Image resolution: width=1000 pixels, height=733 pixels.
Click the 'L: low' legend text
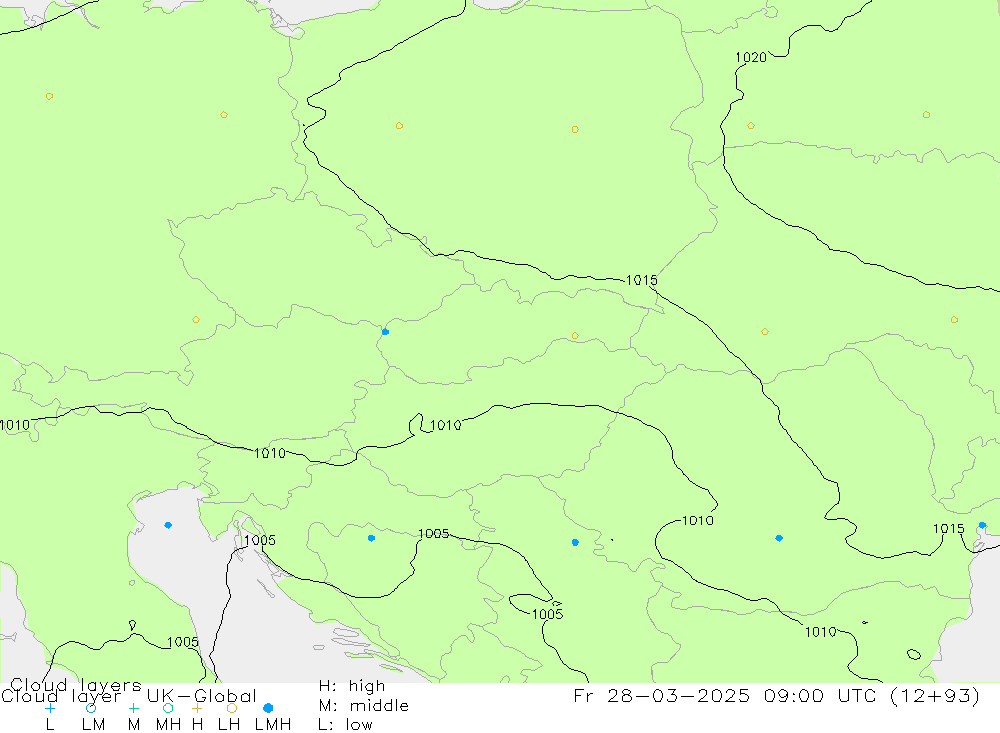coord(345,725)
